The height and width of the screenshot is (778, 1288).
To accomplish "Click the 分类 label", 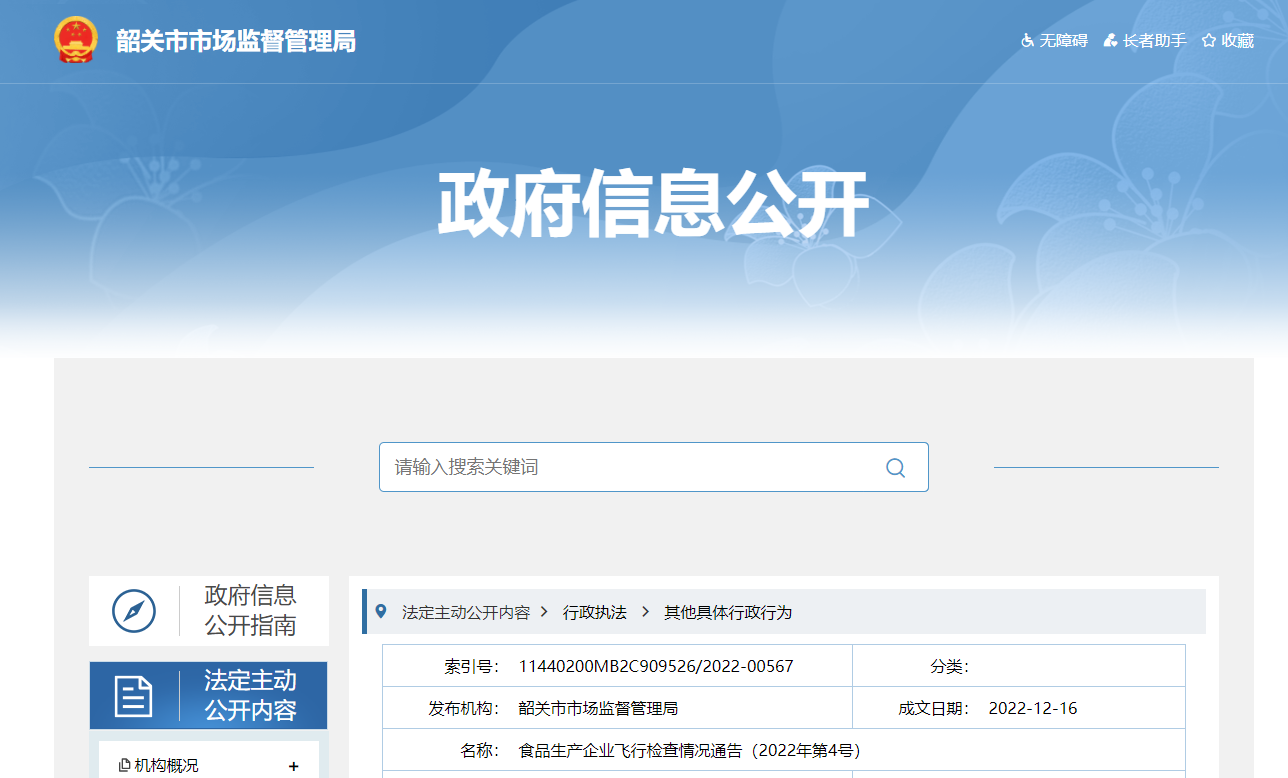I will point(950,666).
